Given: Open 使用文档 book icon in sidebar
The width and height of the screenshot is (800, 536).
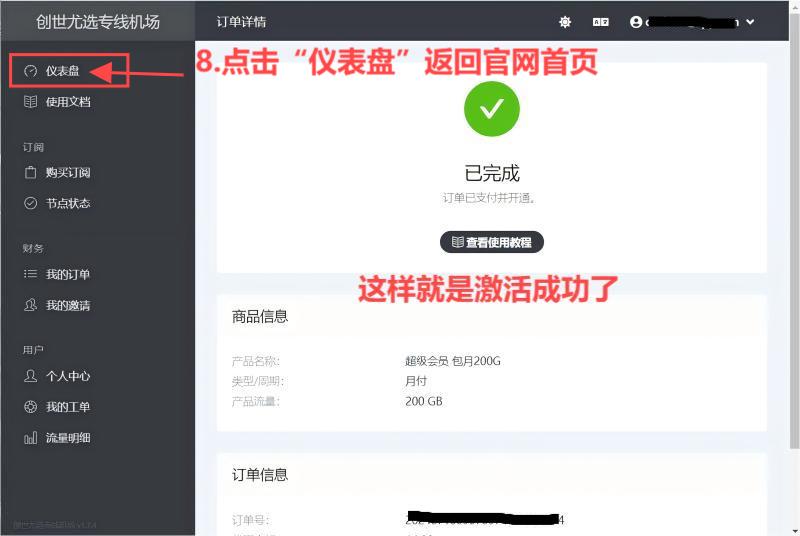Looking at the screenshot, I should coord(31,101).
